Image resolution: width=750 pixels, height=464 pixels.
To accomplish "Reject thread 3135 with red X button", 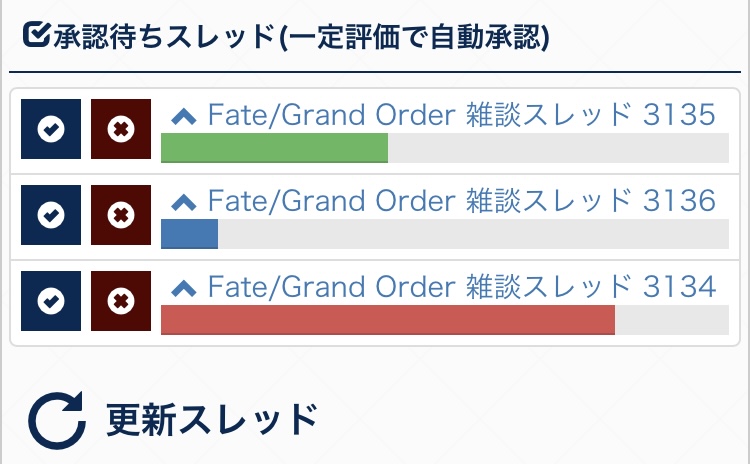I will tap(121, 129).
